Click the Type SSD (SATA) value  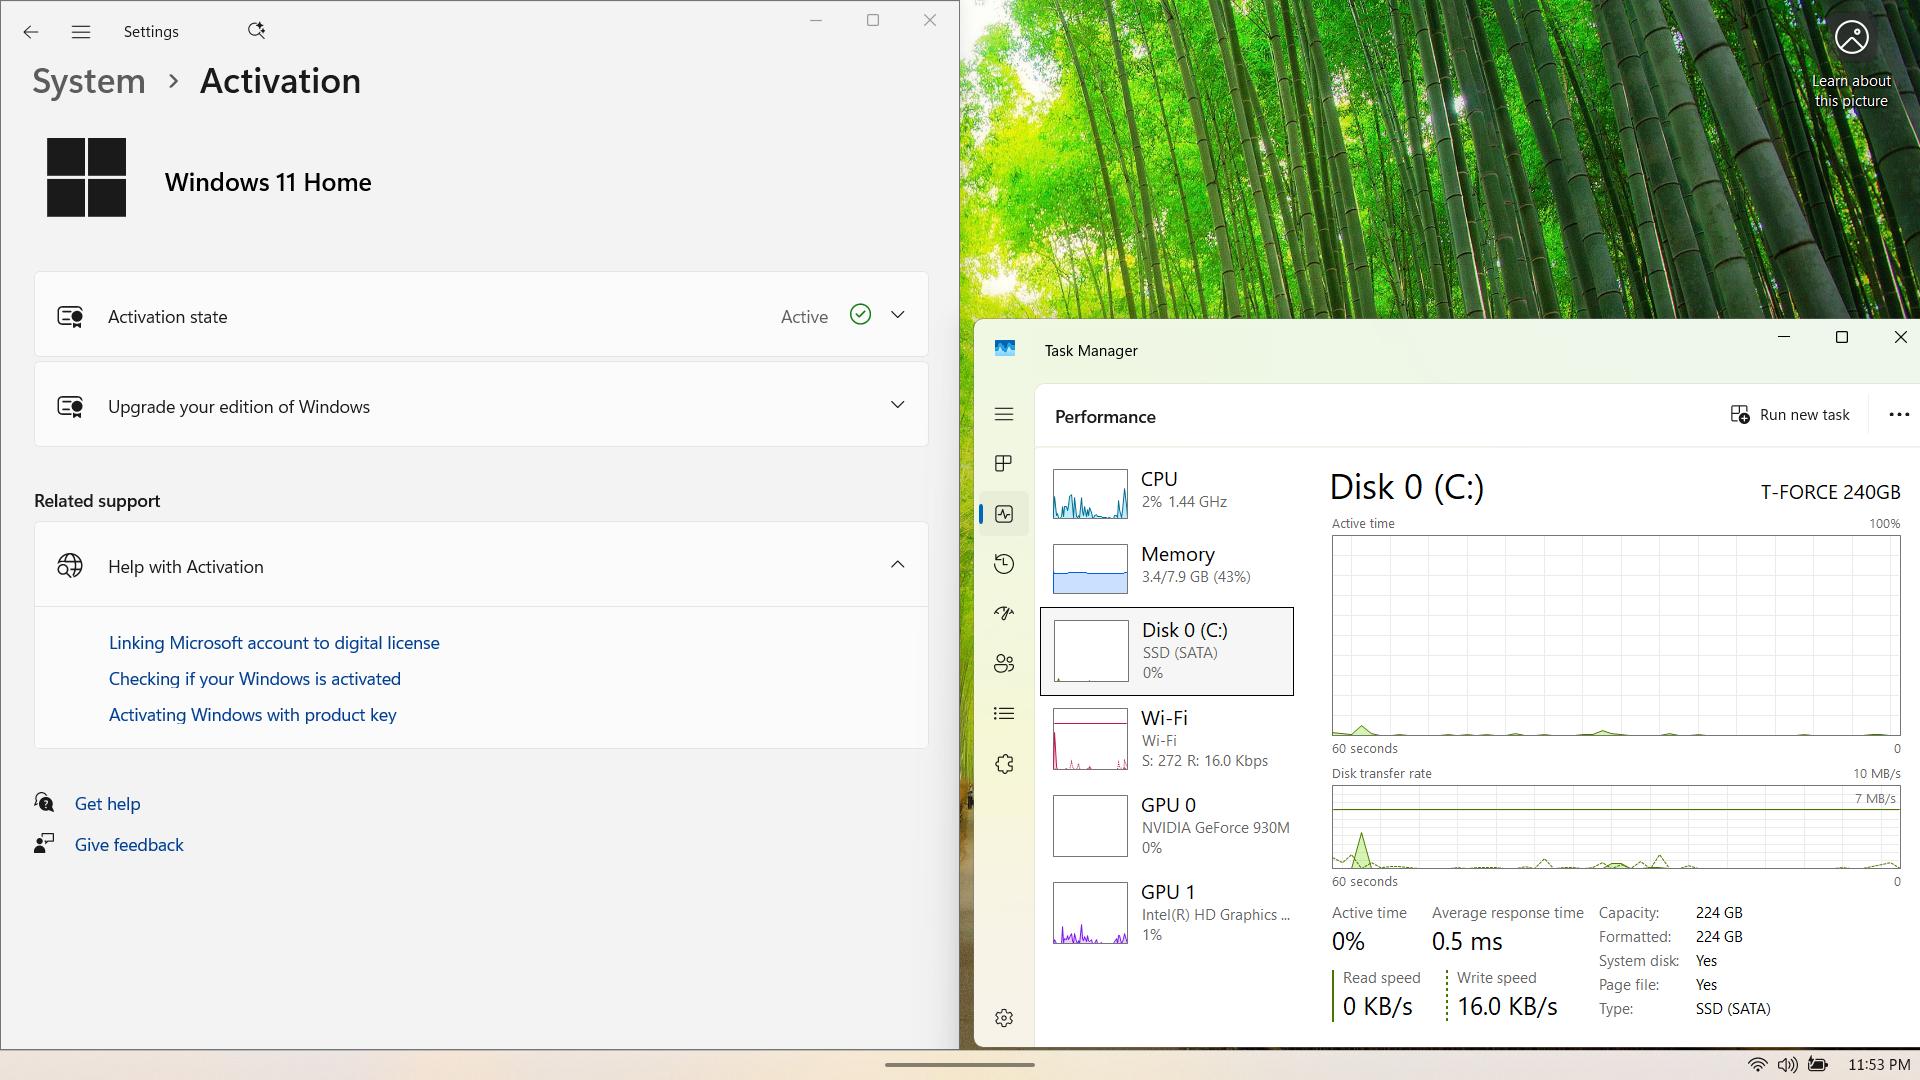1733,1009
